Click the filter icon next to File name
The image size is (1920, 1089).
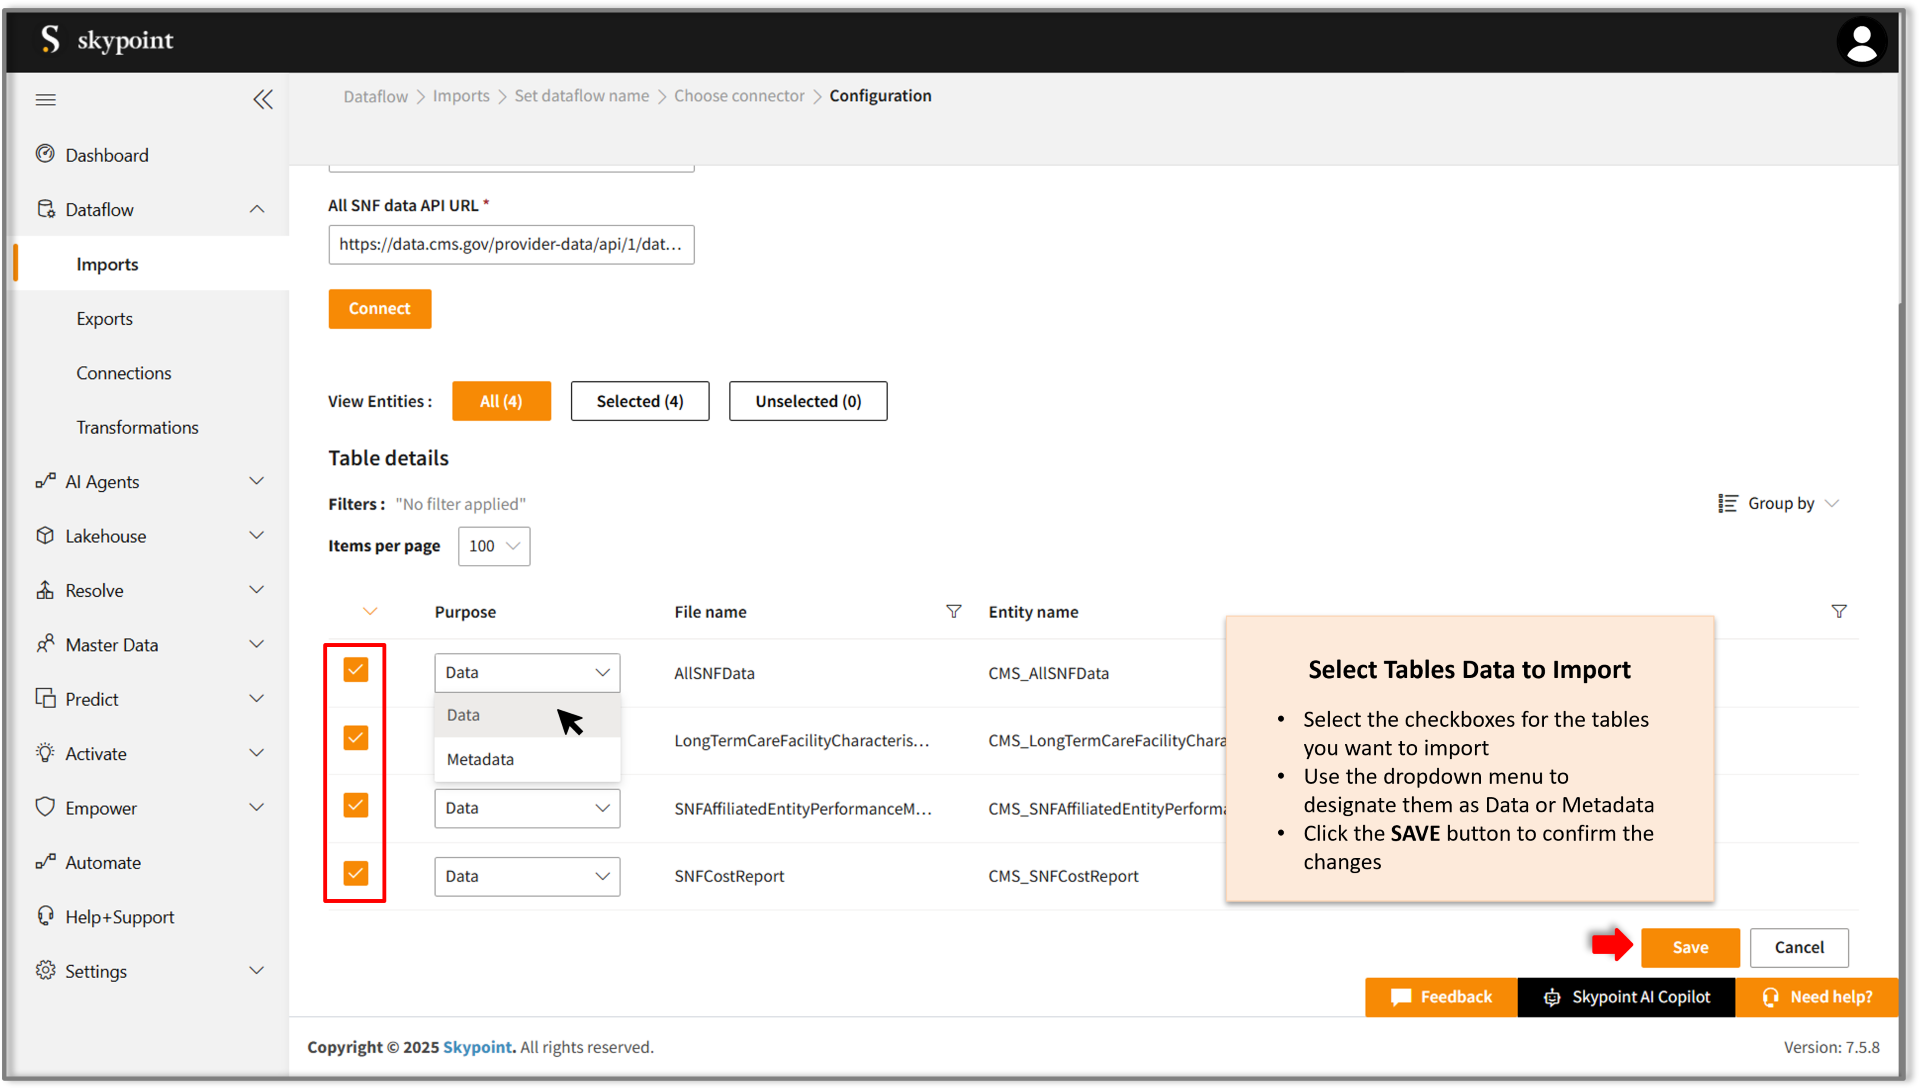(x=954, y=611)
